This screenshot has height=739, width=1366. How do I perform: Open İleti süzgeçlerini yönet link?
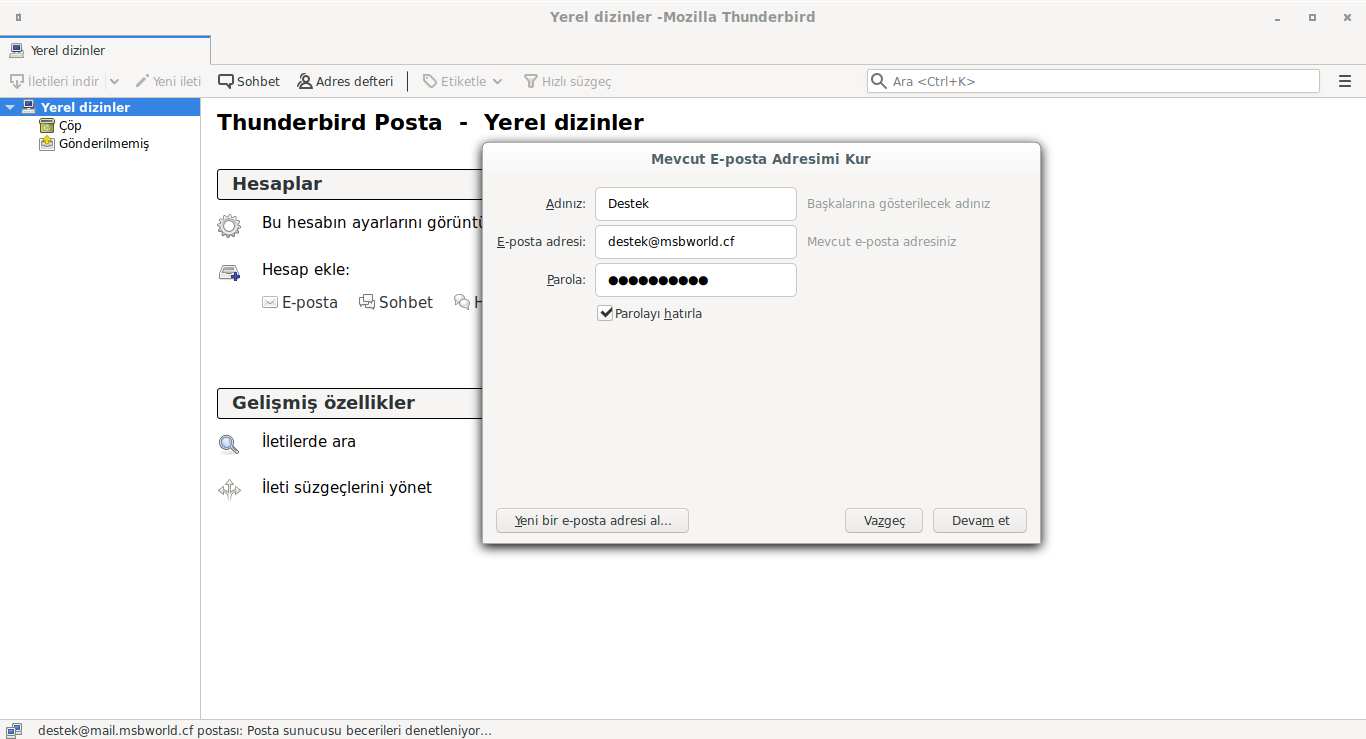(x=347, y=487)
